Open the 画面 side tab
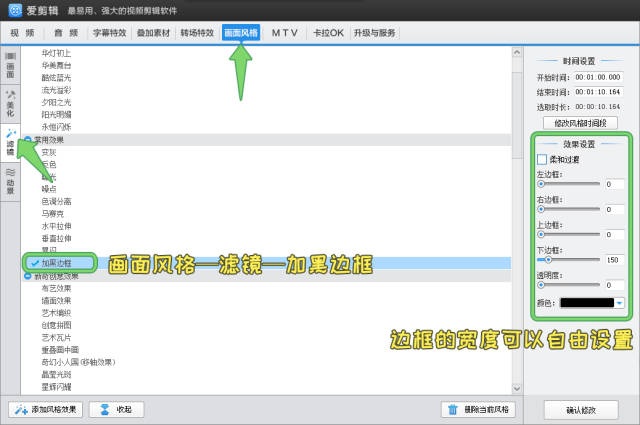The width and height of the screenshot is (640, 425). click(x=10, y=65)
